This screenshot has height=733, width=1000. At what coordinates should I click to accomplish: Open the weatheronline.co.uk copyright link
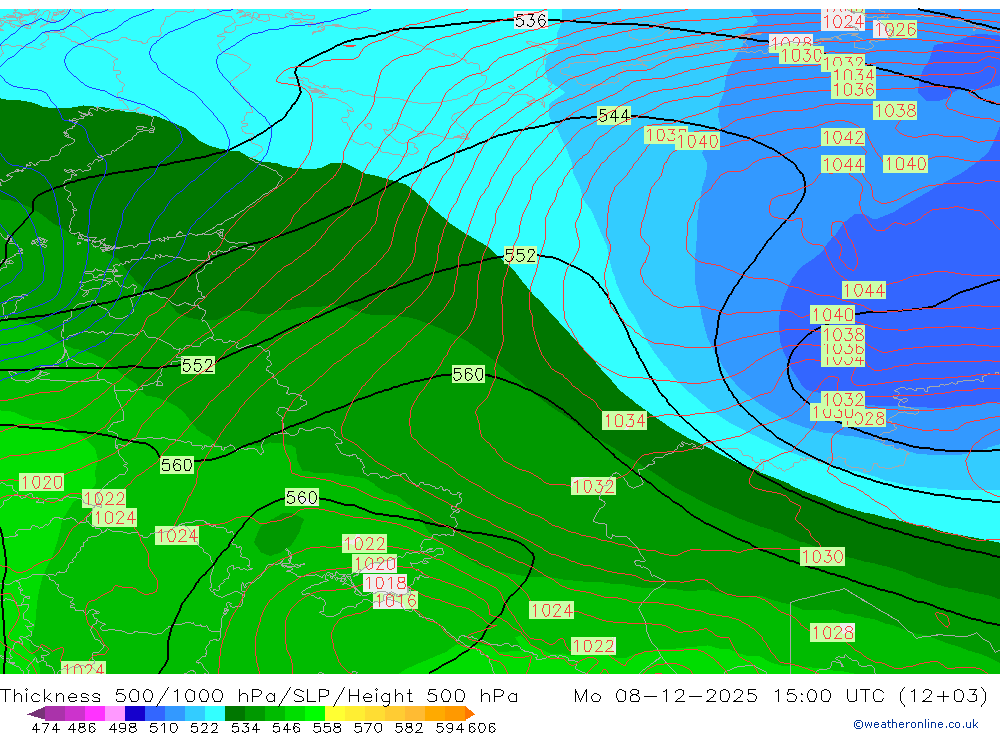point(916,724)
